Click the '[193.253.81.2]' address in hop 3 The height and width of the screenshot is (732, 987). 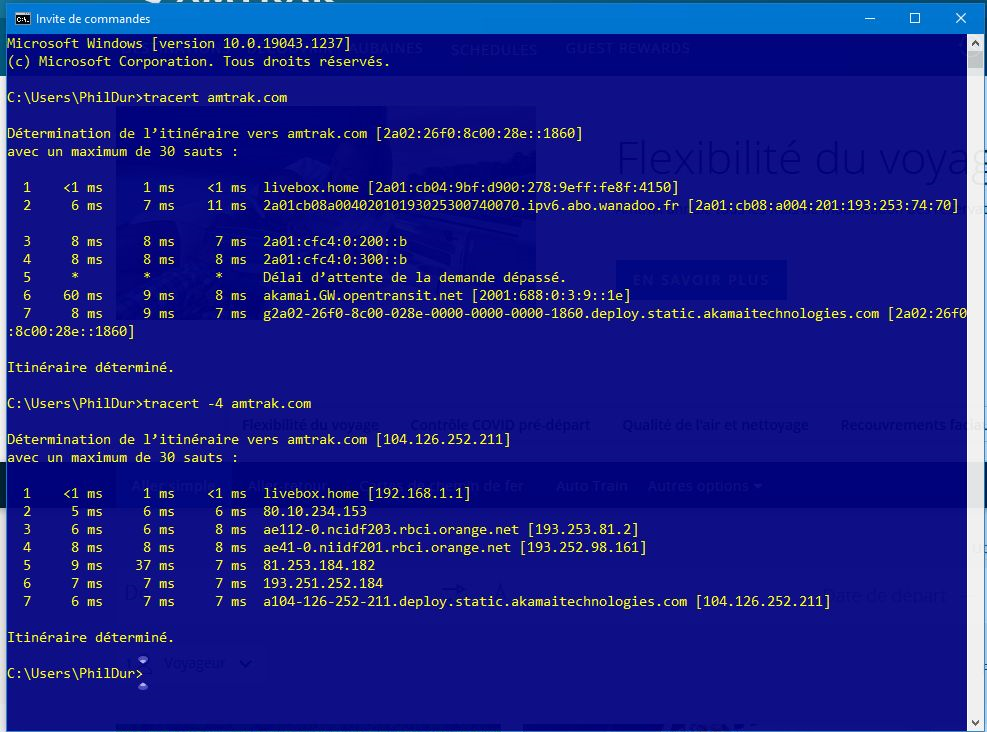click(x=583, y=529)
